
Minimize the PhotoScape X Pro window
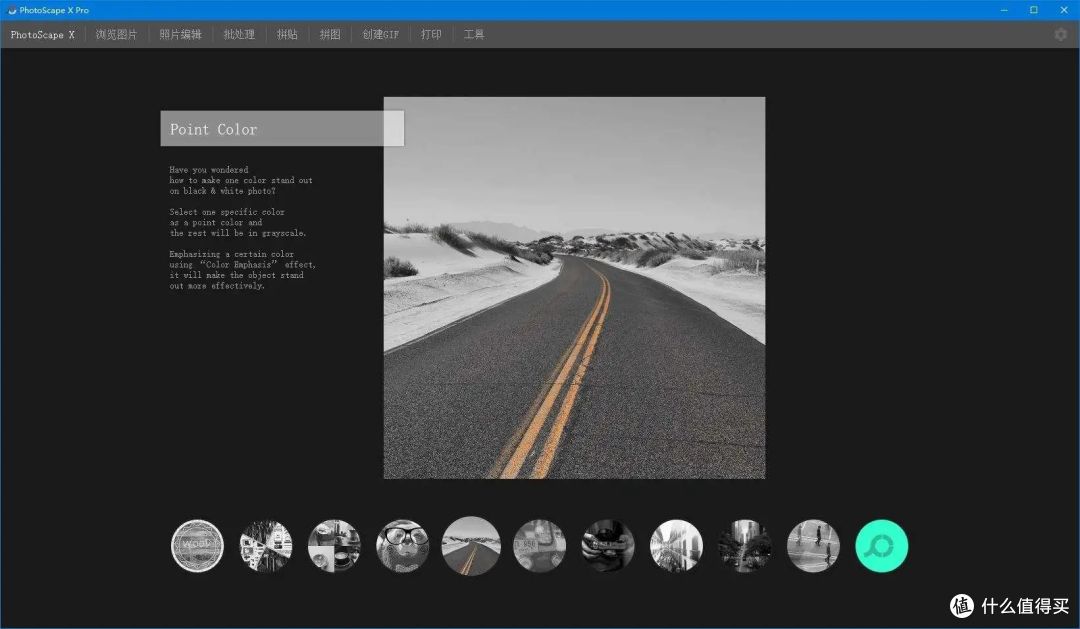pos(1004,10)
